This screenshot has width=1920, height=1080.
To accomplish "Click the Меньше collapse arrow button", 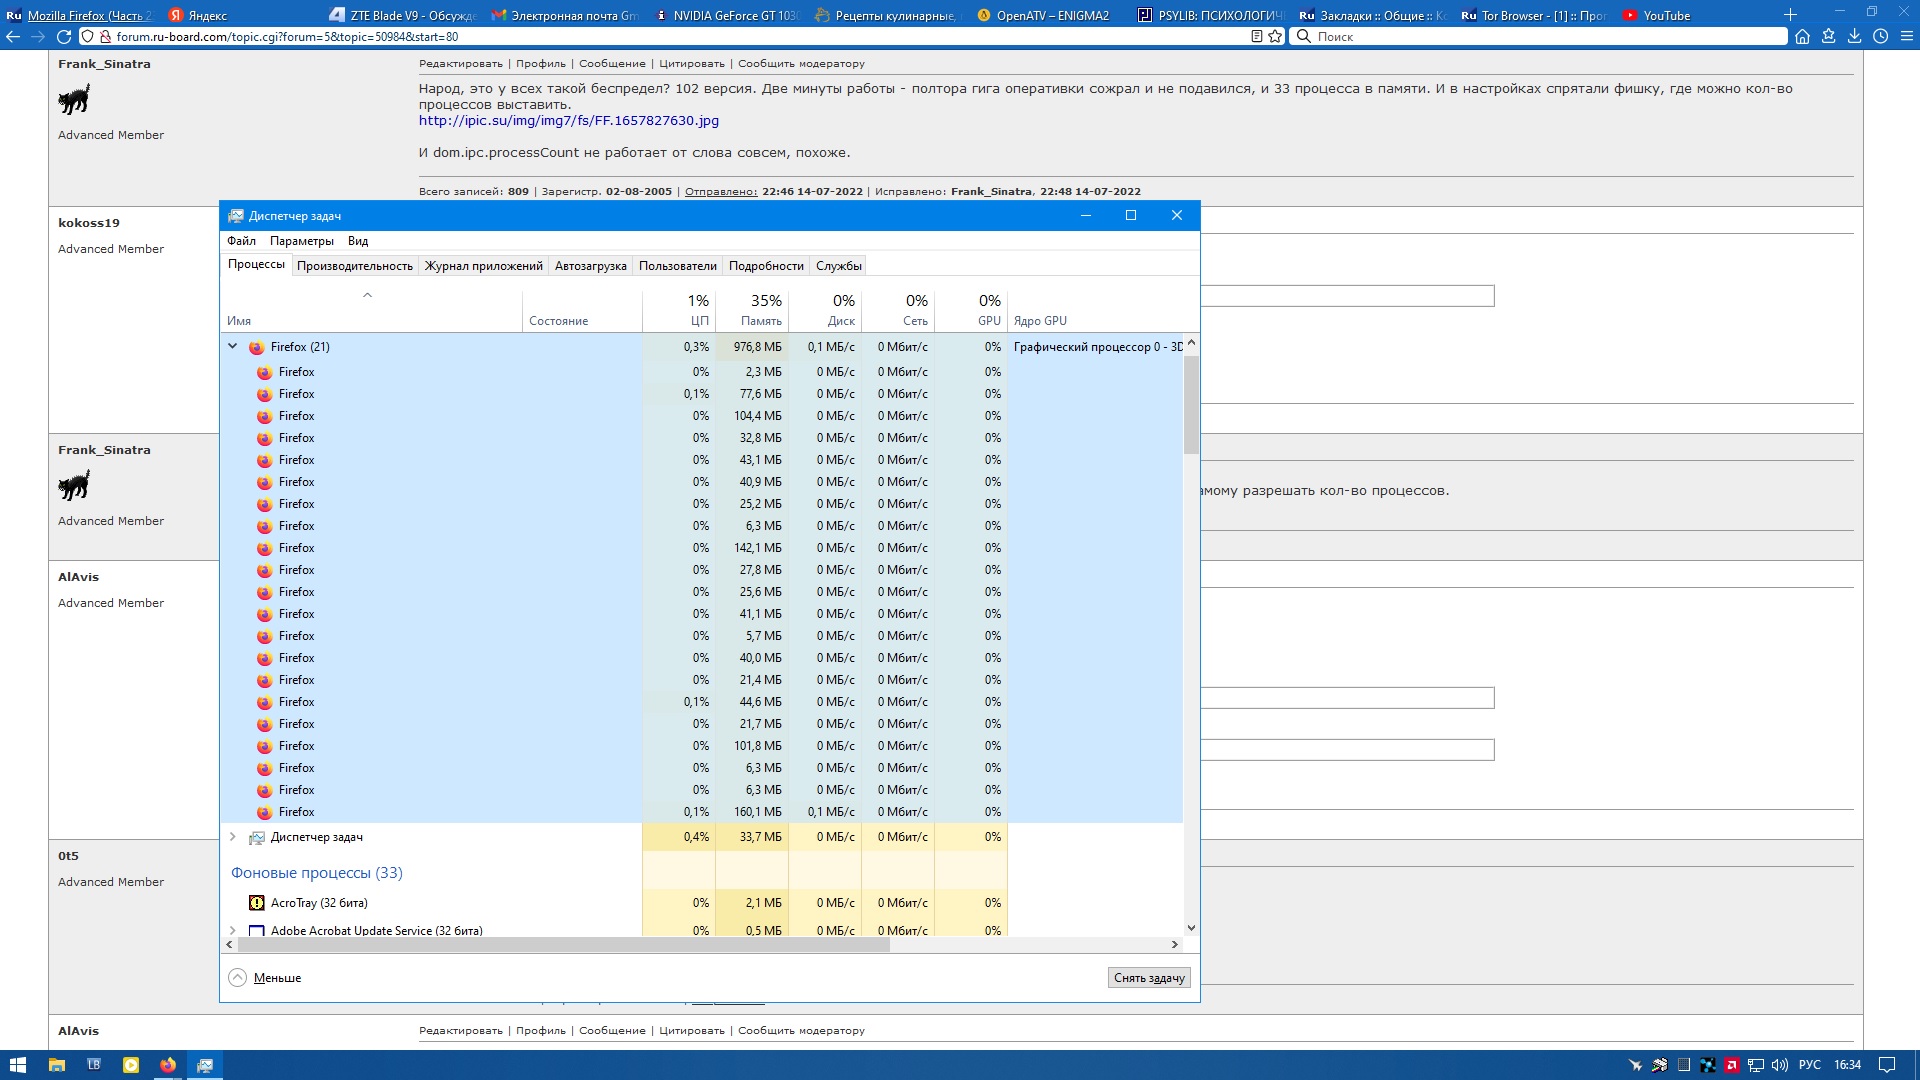I will click(x=237, y=978).
